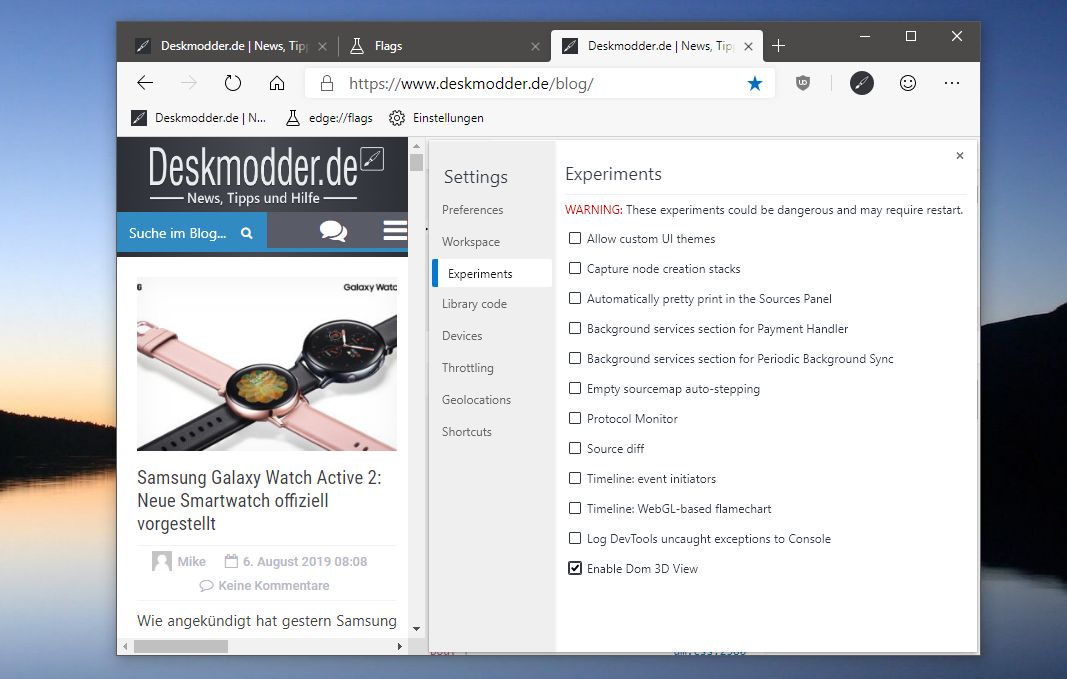1067x679 pixels.
Task: Click the horizontal scrollbar thumb
Action: click(x=181, y=646)
